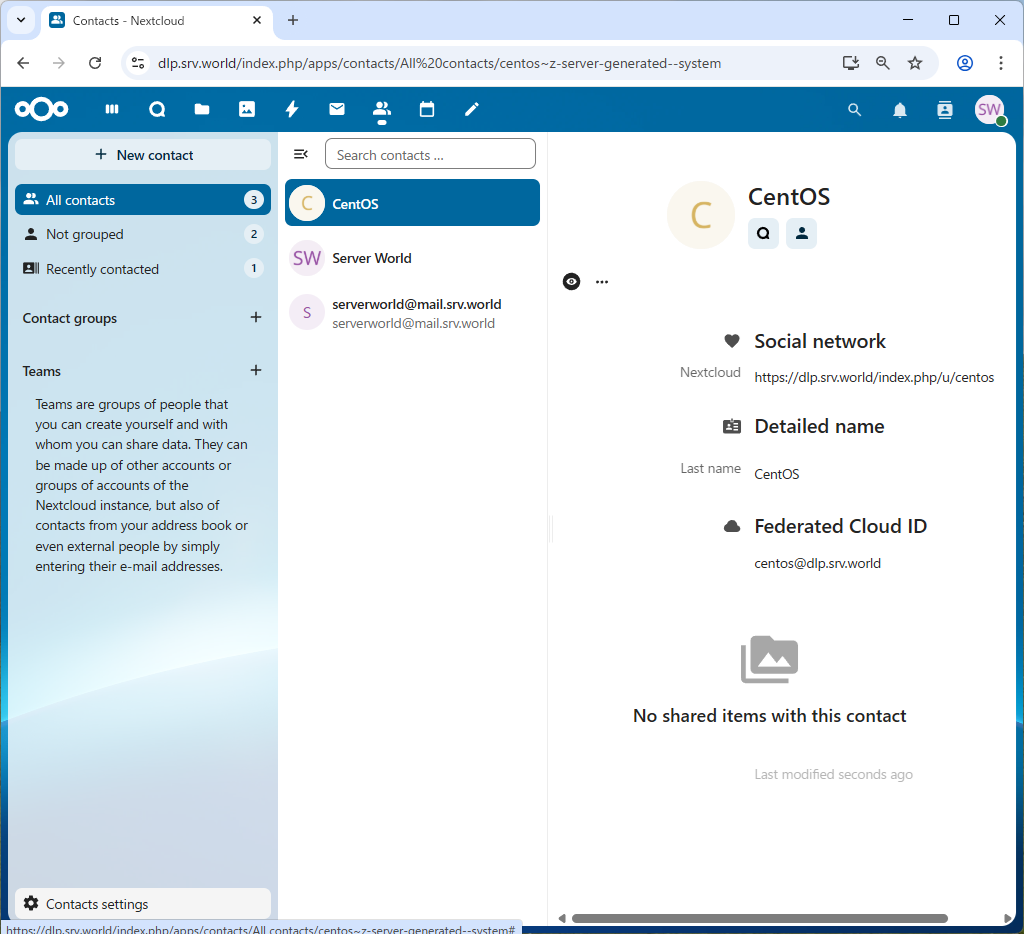Reload the page in the browser
This screenshot has height=934, width=1024.
95,63
